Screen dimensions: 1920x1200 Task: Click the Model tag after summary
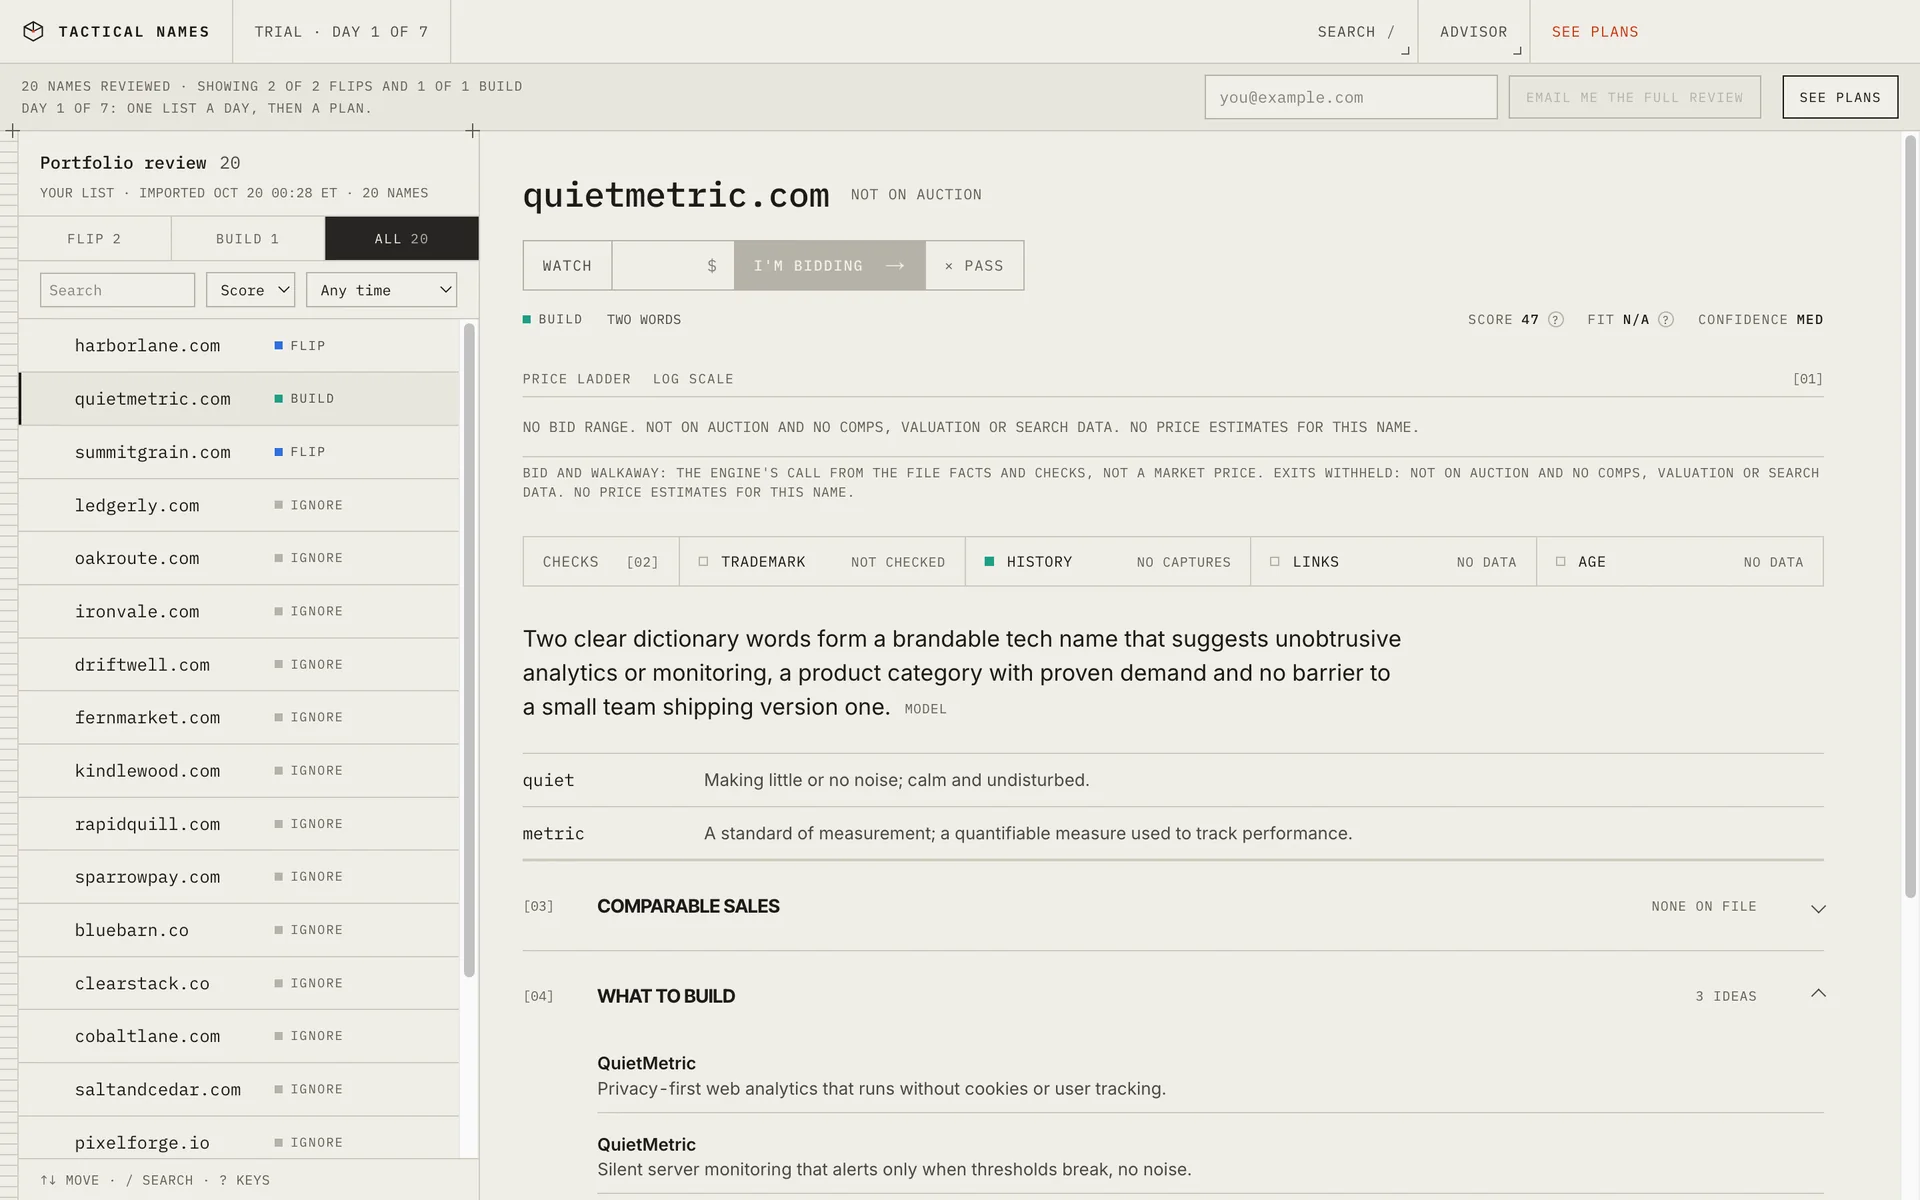click(x=925, y=709)
